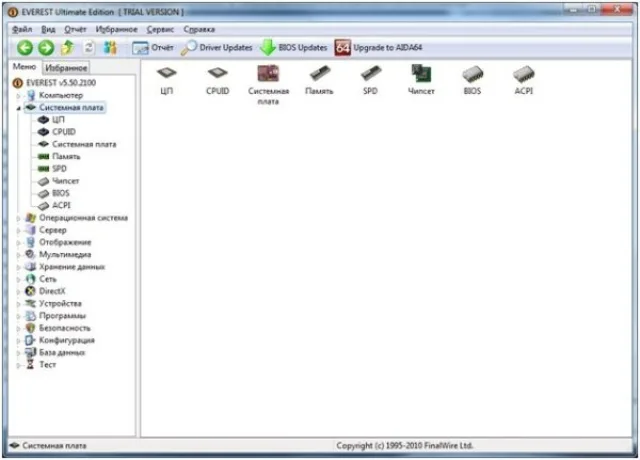Go up one level with the Up arrow icon
Screen dimensions: 640x460
click(68, 48)
